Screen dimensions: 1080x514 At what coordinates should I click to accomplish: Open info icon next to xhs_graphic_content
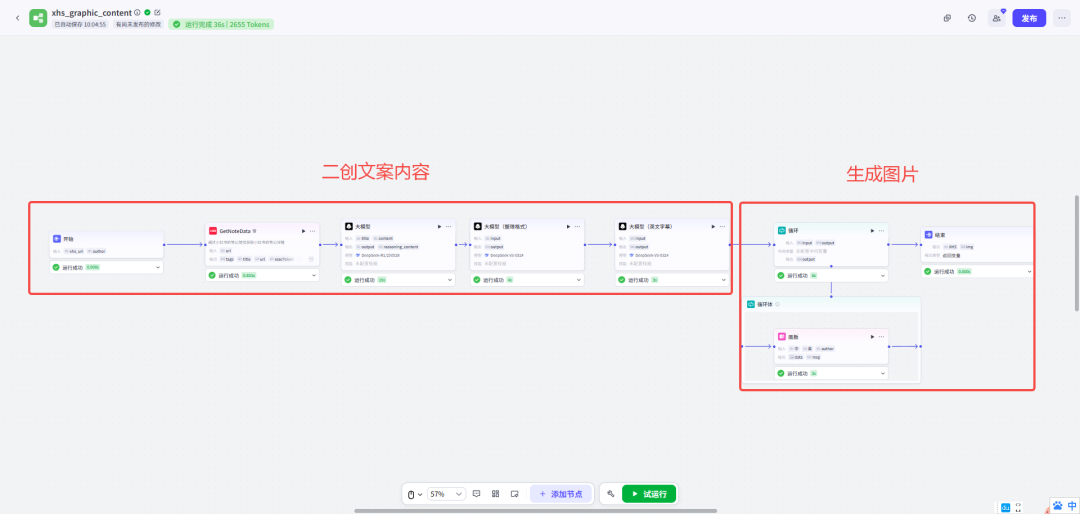click(x=137, y=12)
